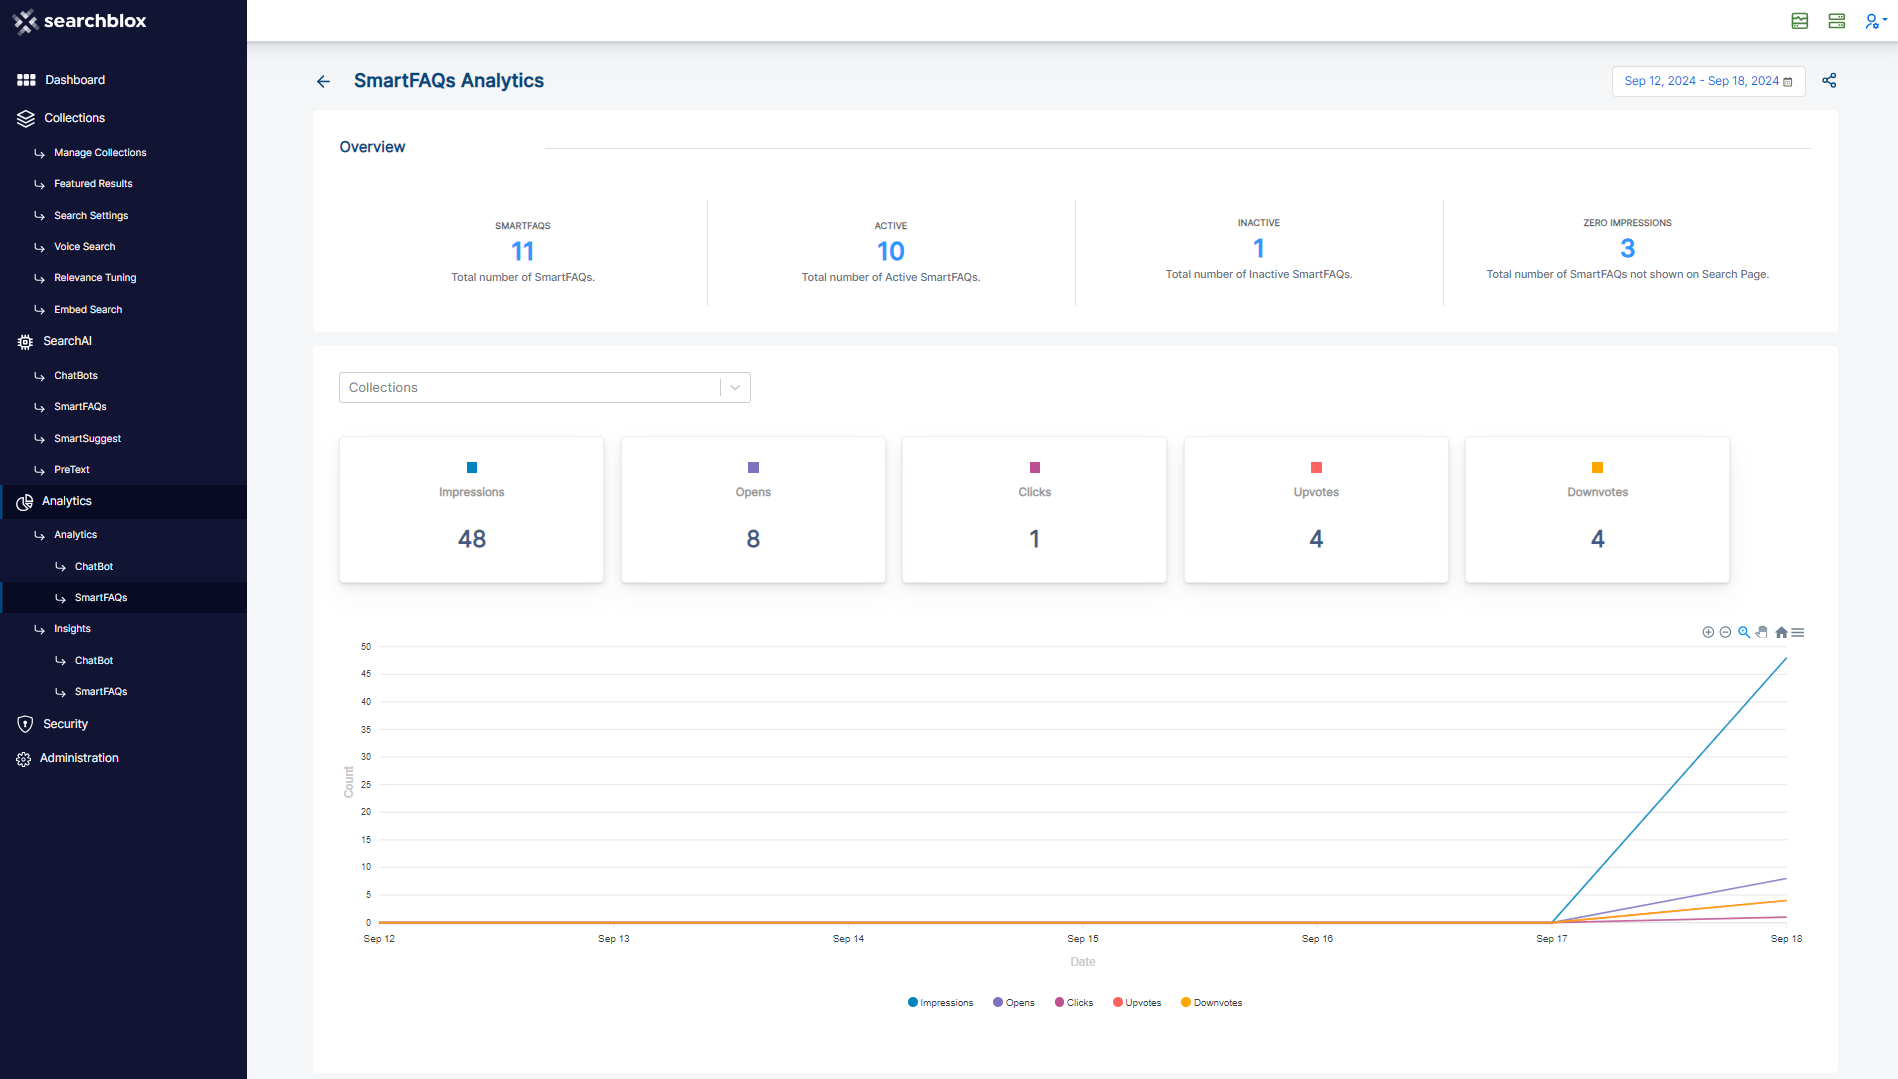This screenshot has width=1898, height=1079.
Task: Open Dashboard via its grid icon
Action: point(26,80)
